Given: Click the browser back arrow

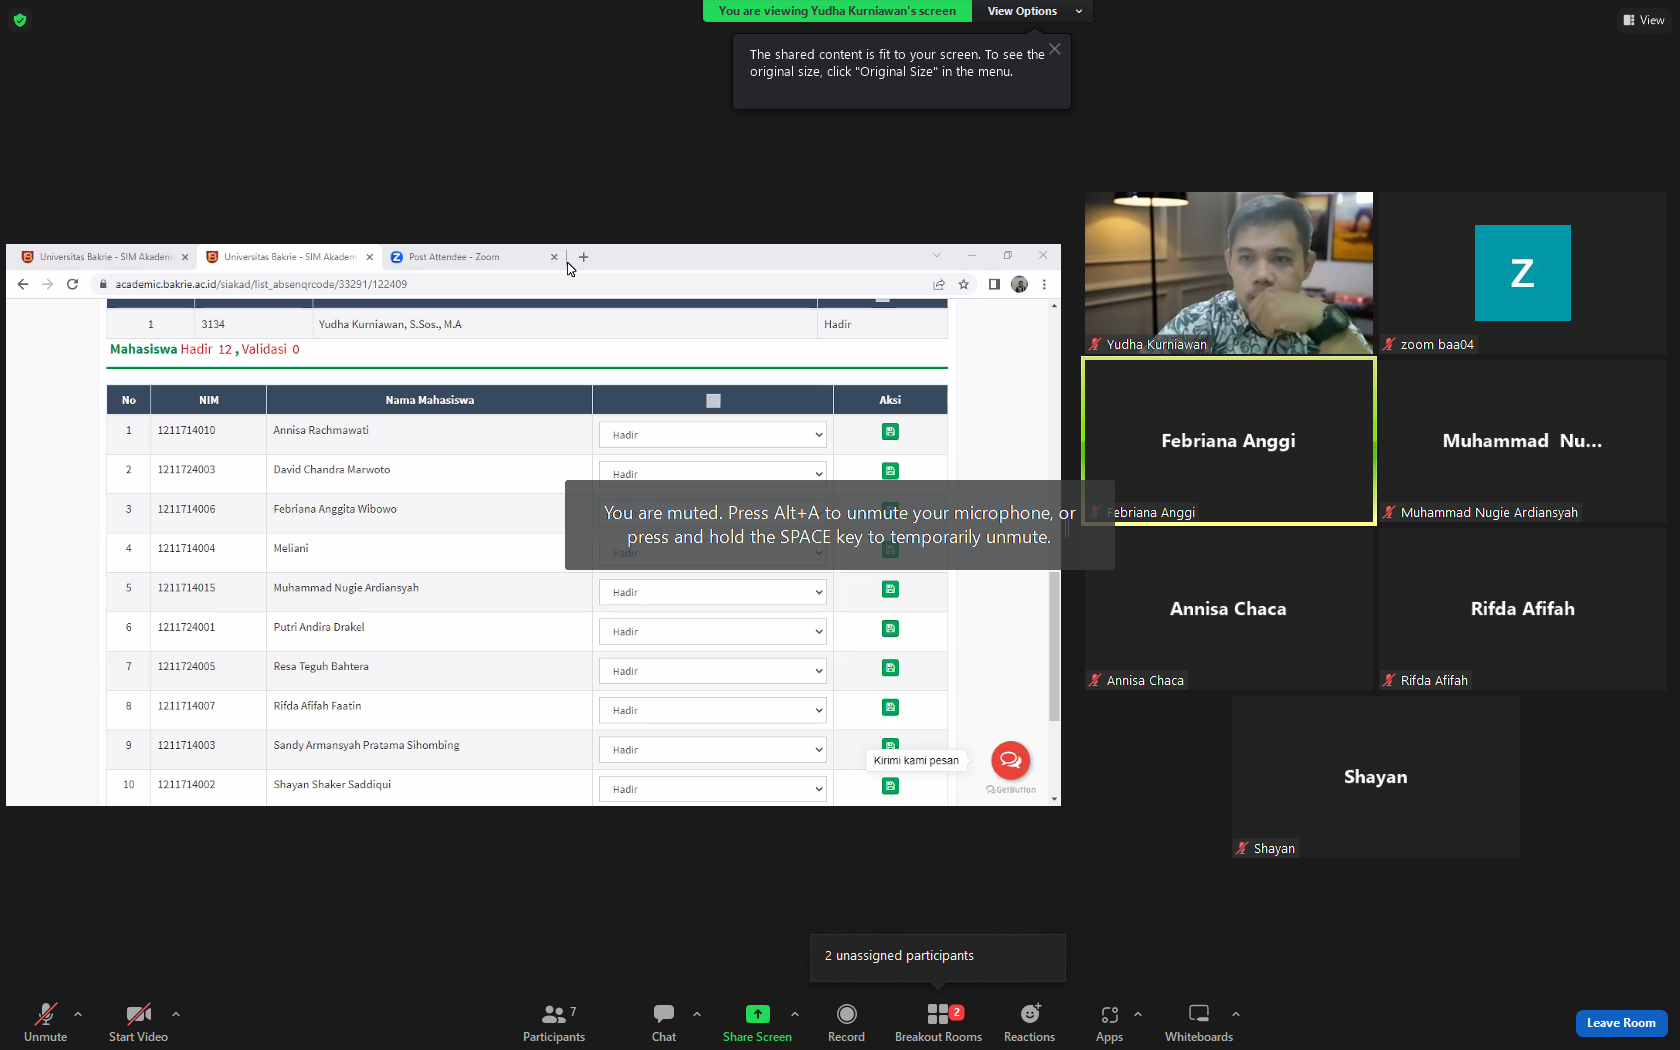Looking at the screenshot, I should pyautogui.click(x=23, y=284).
